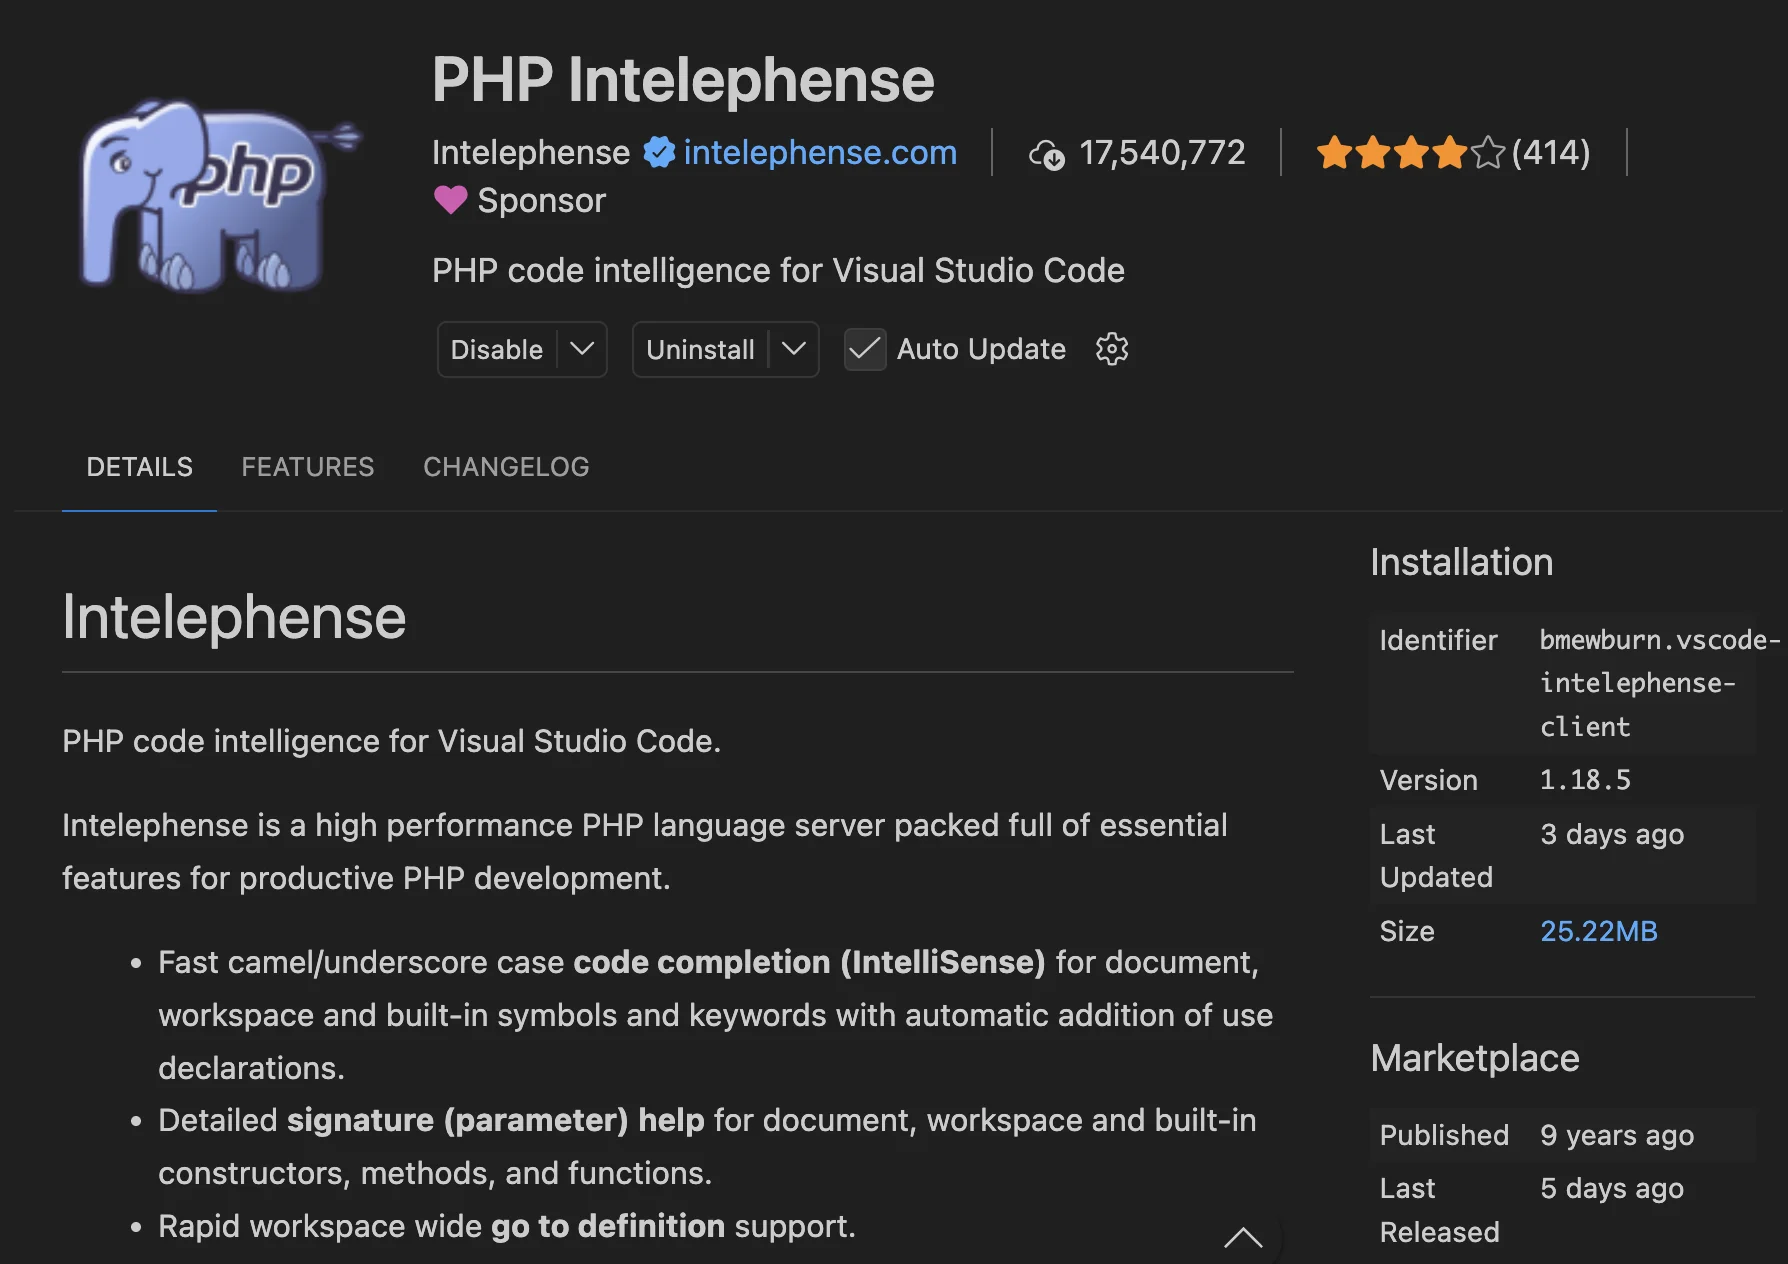
Task: Click the 17,540,772 install count
Action: [1162, 152]
